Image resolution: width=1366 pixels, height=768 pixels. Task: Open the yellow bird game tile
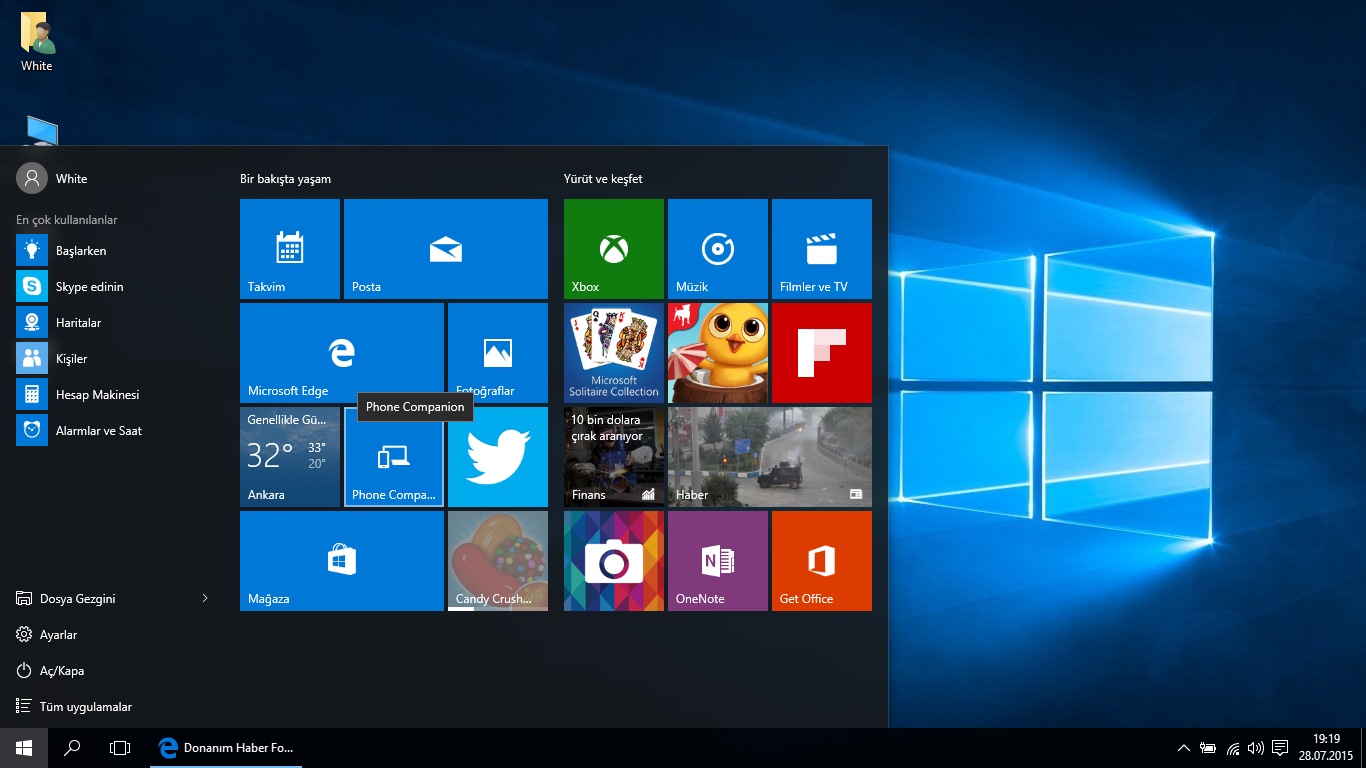click(718, 353)
